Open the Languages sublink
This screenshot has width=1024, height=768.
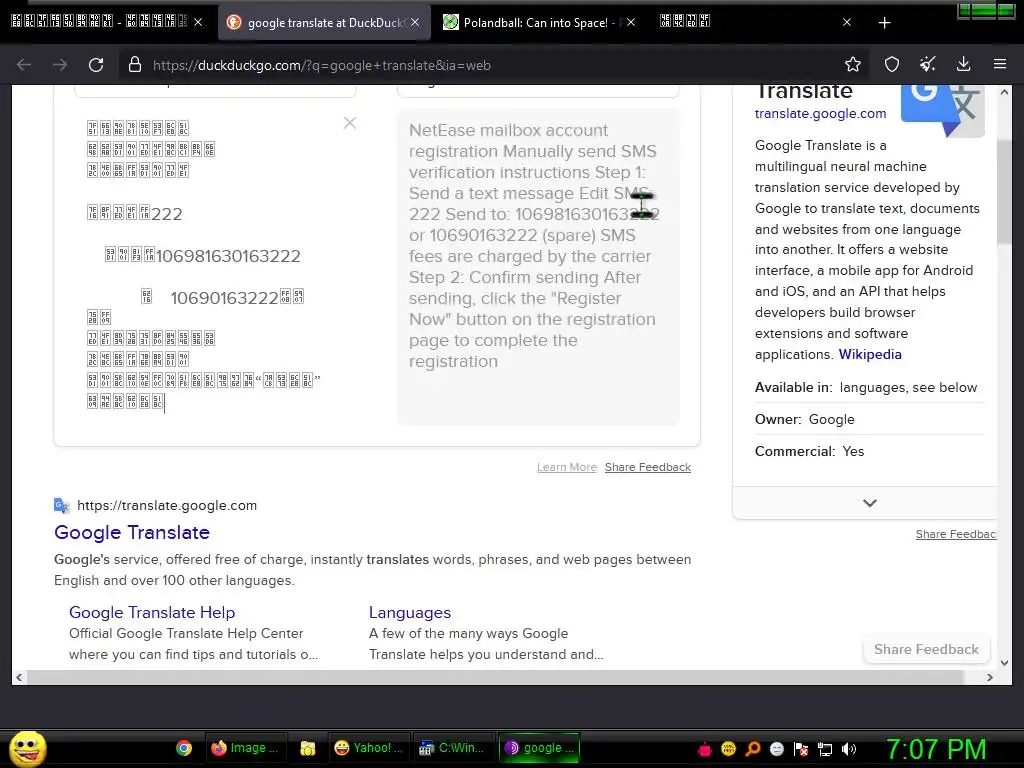click(410, 613)
